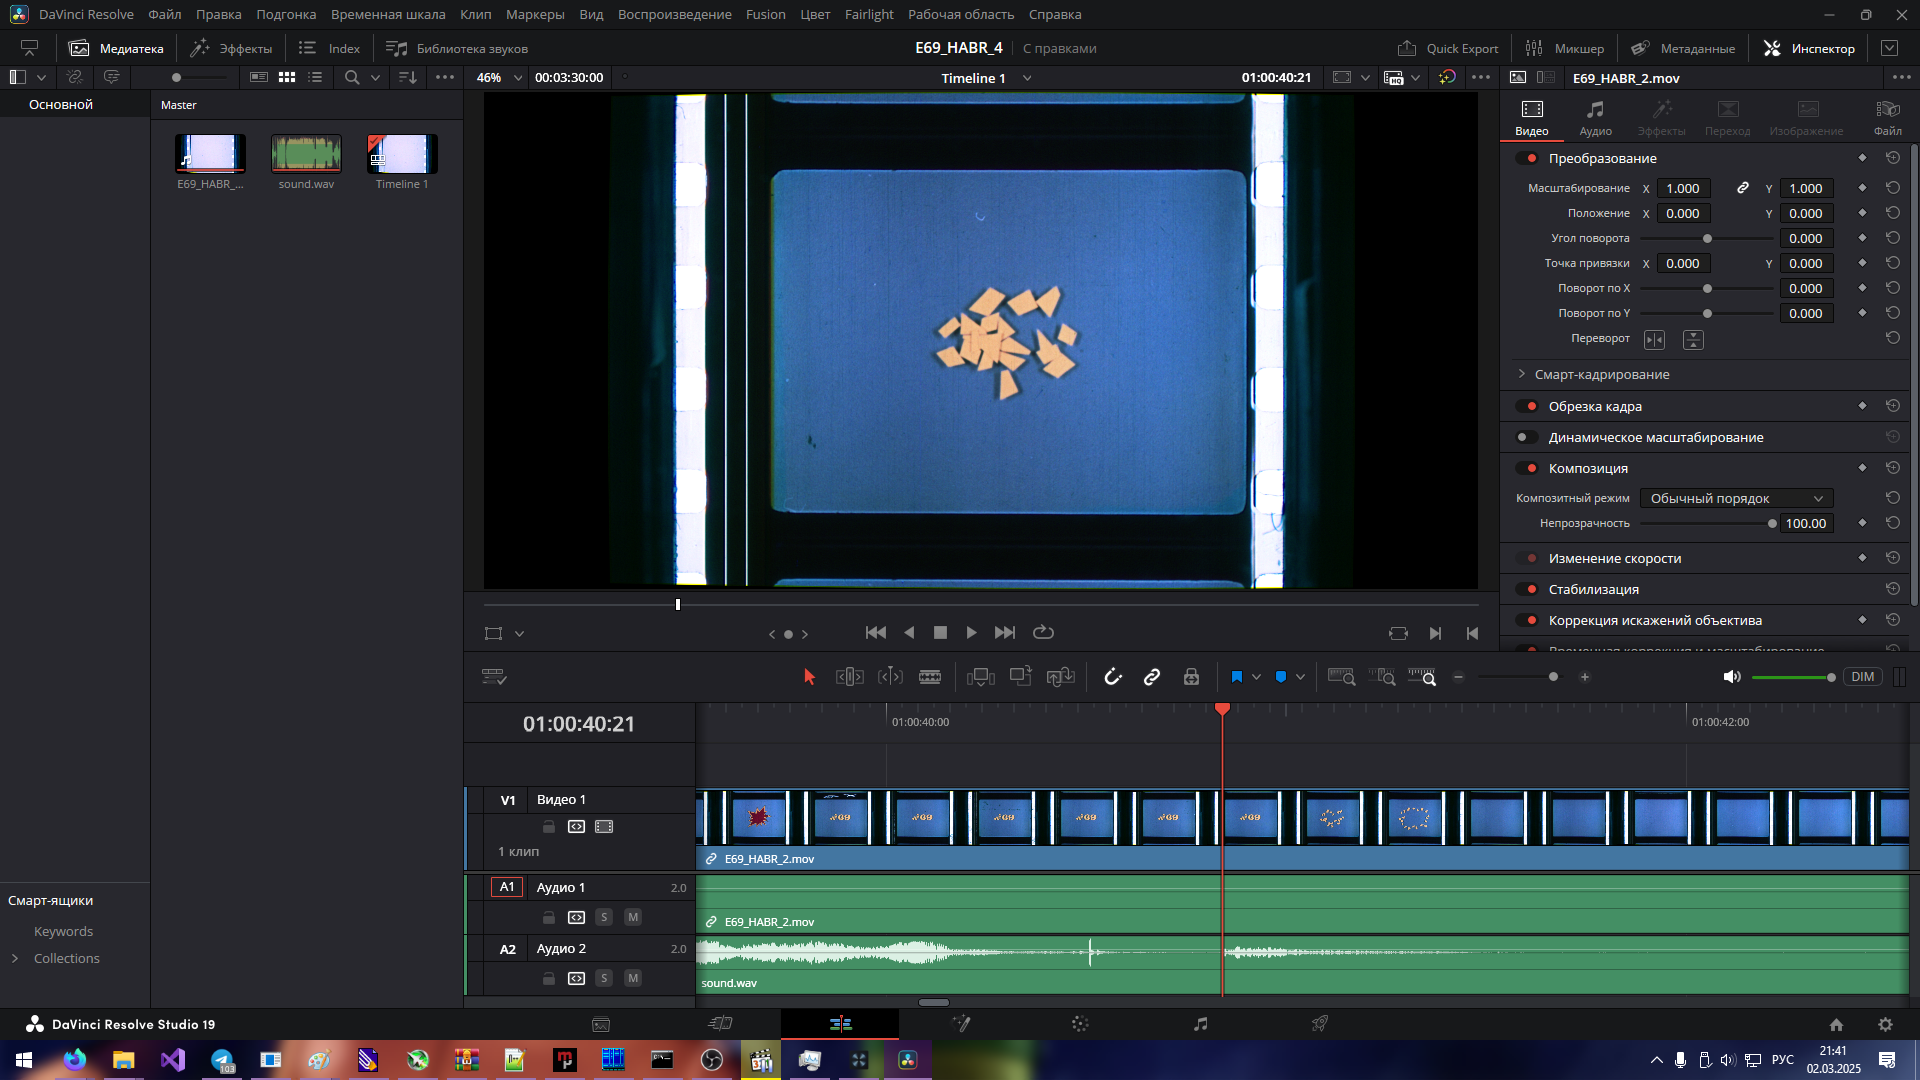Open project settings gear icon
Viewport: 1920px width, 1080px height.
1885,1024
